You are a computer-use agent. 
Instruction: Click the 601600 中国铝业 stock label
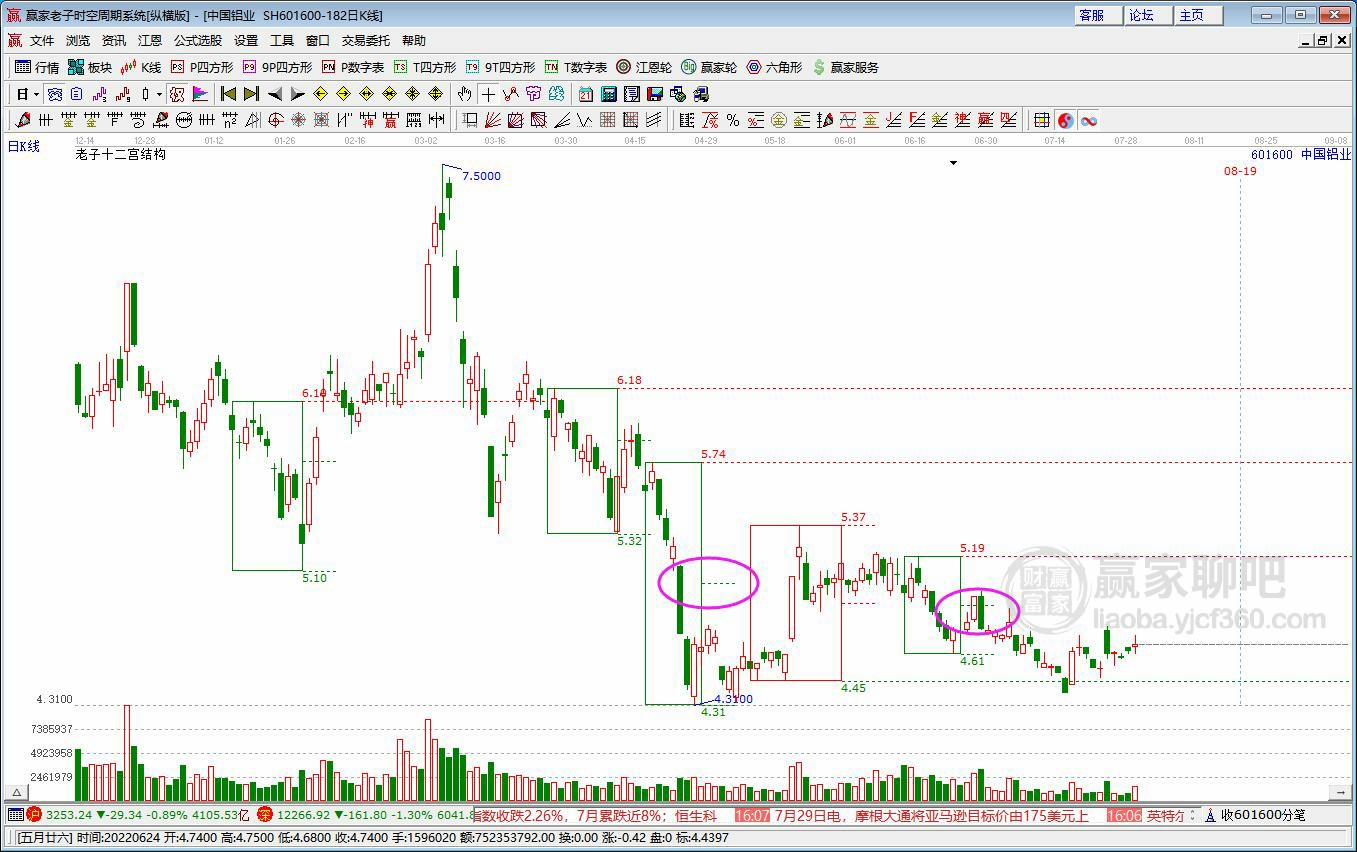(x=1301, y=155)
